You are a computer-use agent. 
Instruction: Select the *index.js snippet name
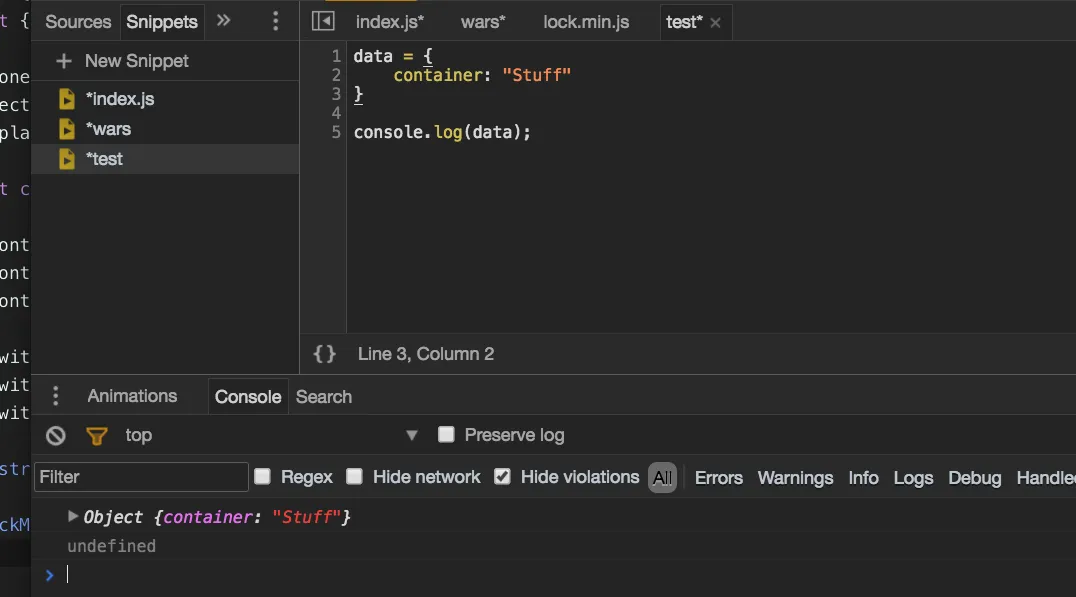tap(120, 100)
